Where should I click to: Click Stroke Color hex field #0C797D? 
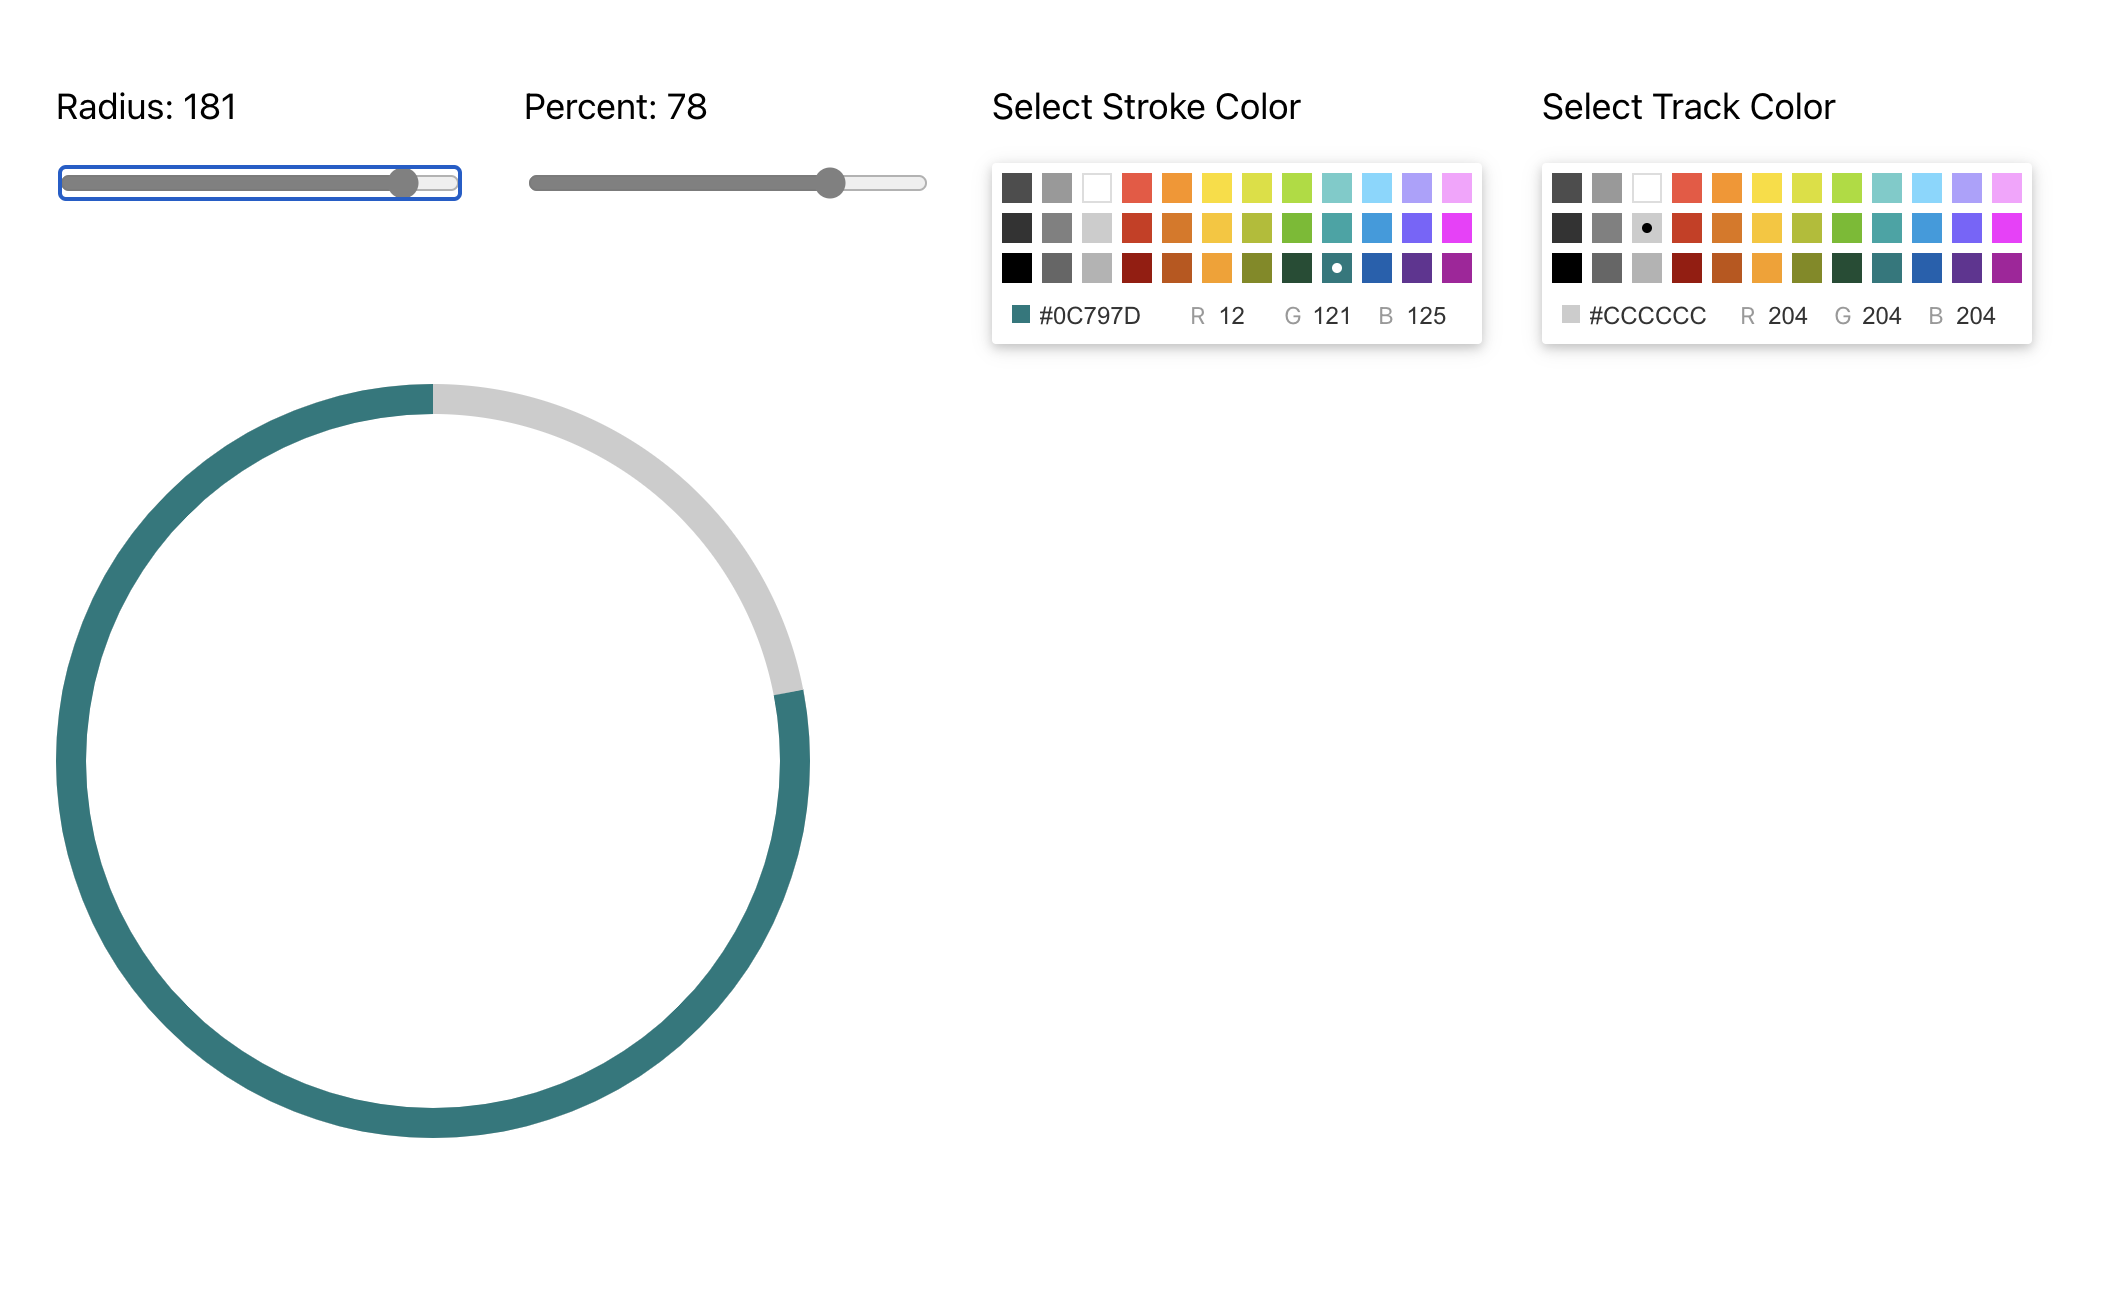coord(1089,316)
